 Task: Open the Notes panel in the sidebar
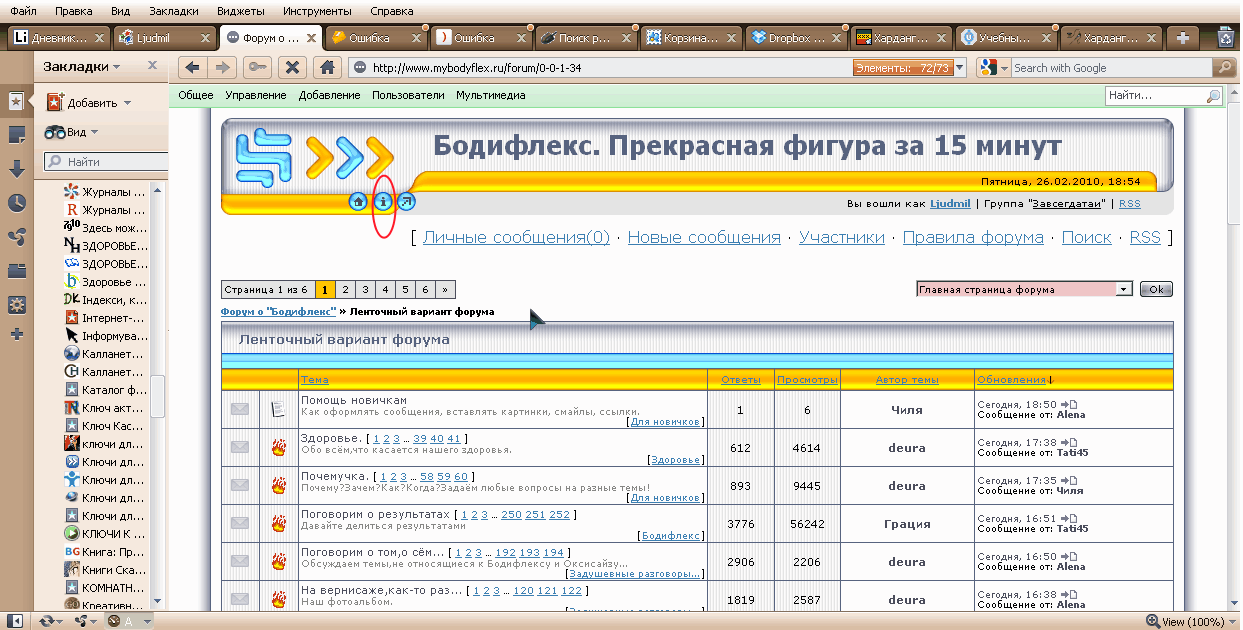tap(17, 135)
